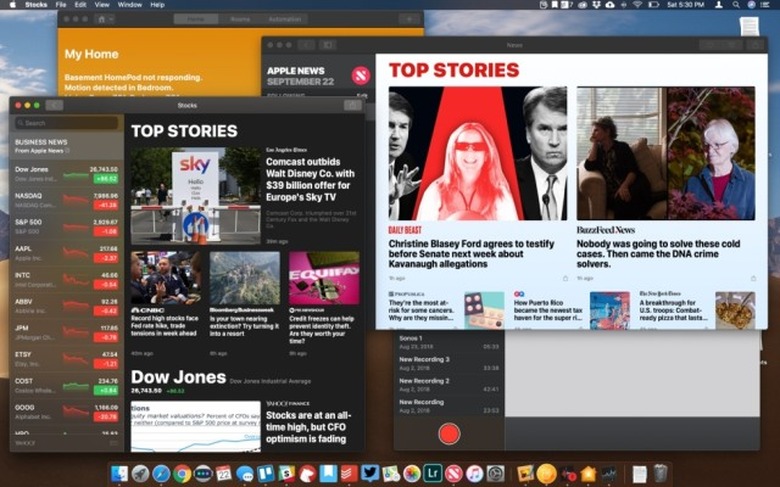The image size is (780, 487).
Task: Click the red record button in Voice Memos
Action: pos(449,433)
